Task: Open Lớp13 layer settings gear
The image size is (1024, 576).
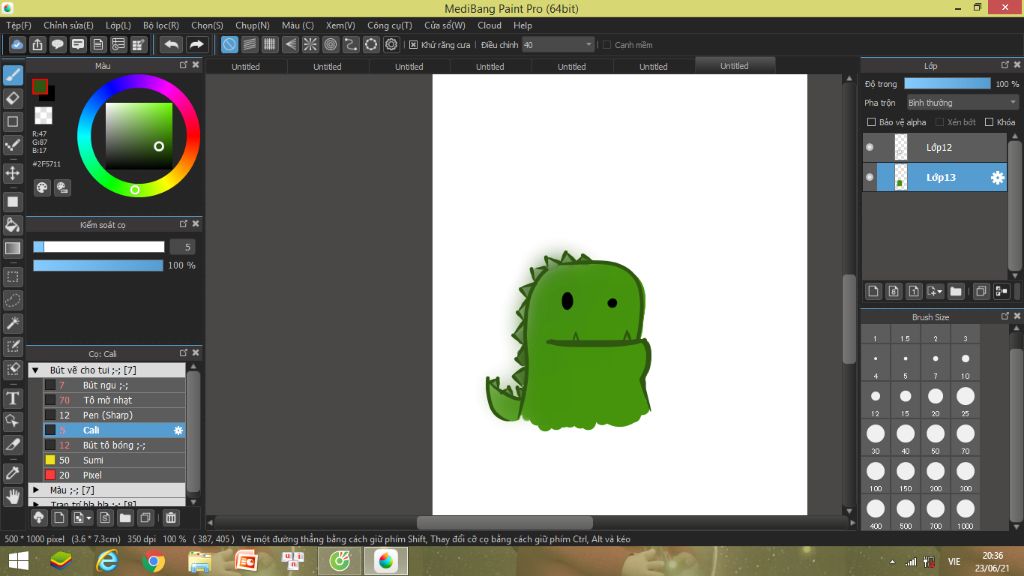Action: pos(997,178)
